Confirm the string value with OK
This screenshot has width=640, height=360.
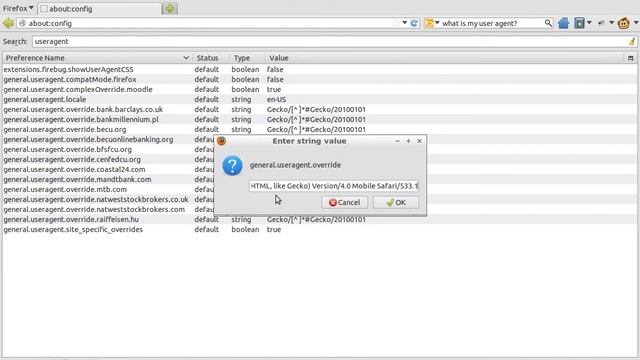396,202
